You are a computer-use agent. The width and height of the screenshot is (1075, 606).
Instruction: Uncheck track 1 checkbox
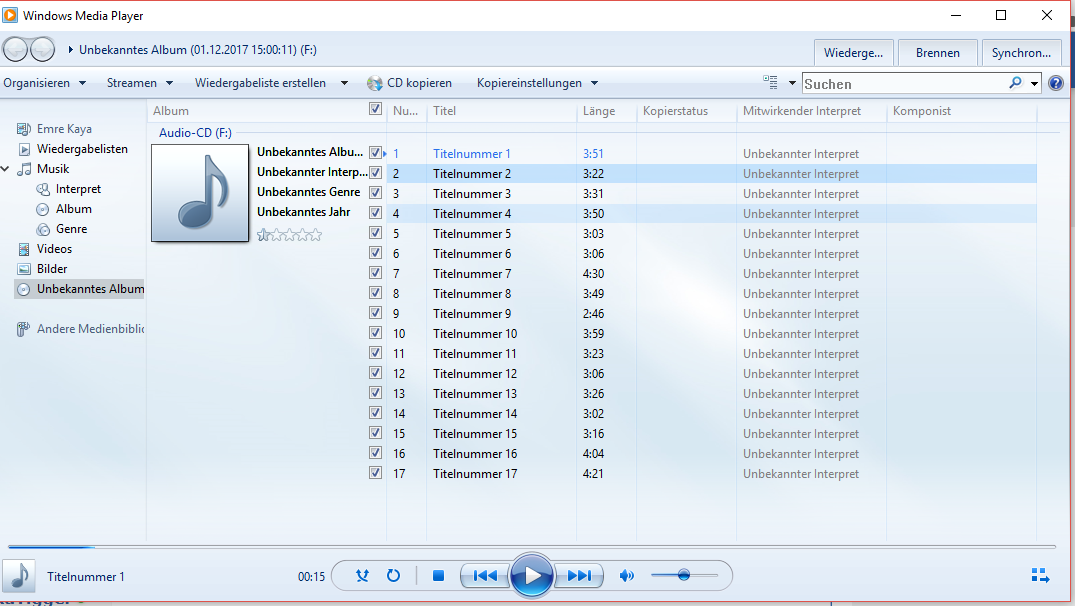point(375,152)
